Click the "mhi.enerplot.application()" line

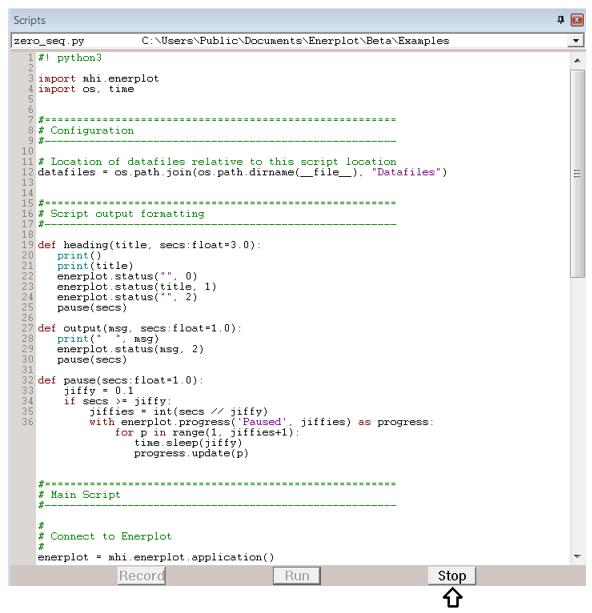click(156, 557)
